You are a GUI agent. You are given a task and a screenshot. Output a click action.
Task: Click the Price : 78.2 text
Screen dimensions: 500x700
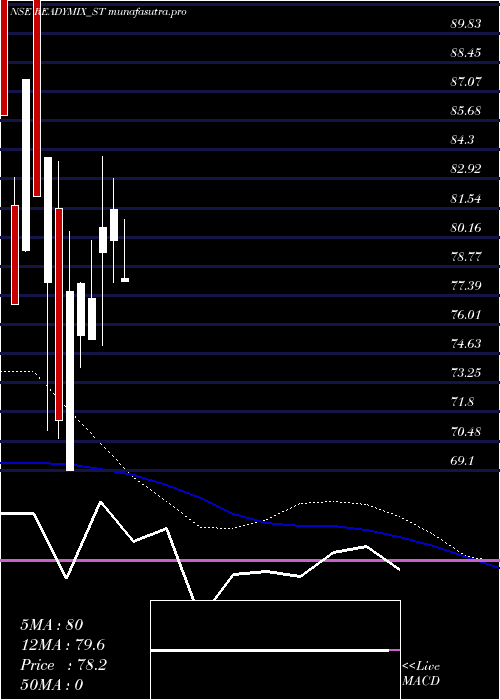click(x=63, y=665)
